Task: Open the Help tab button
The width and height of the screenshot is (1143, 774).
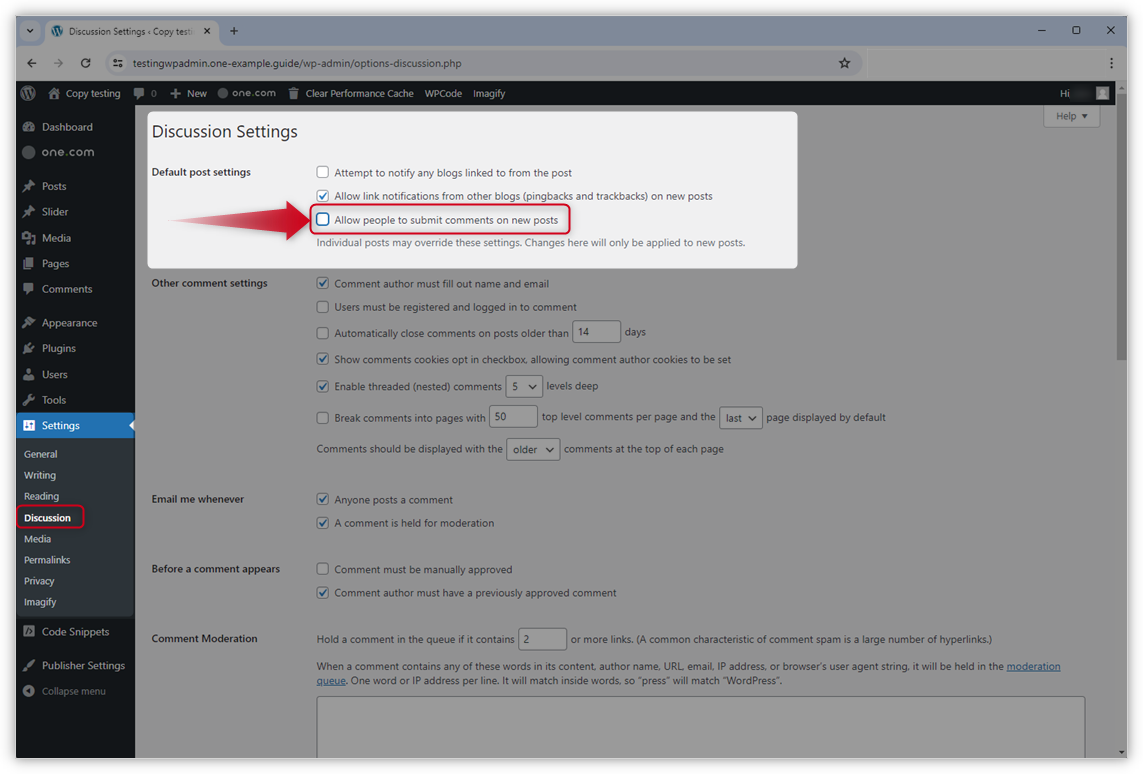Action: point(1071,116)
